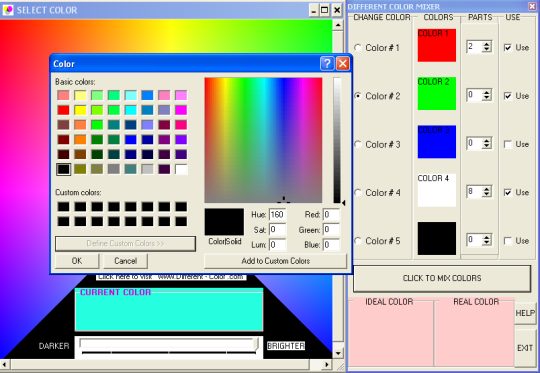Screen dimensions: 540x373
Task: Click the DARKER label
Action: click(x=54, y=346)
